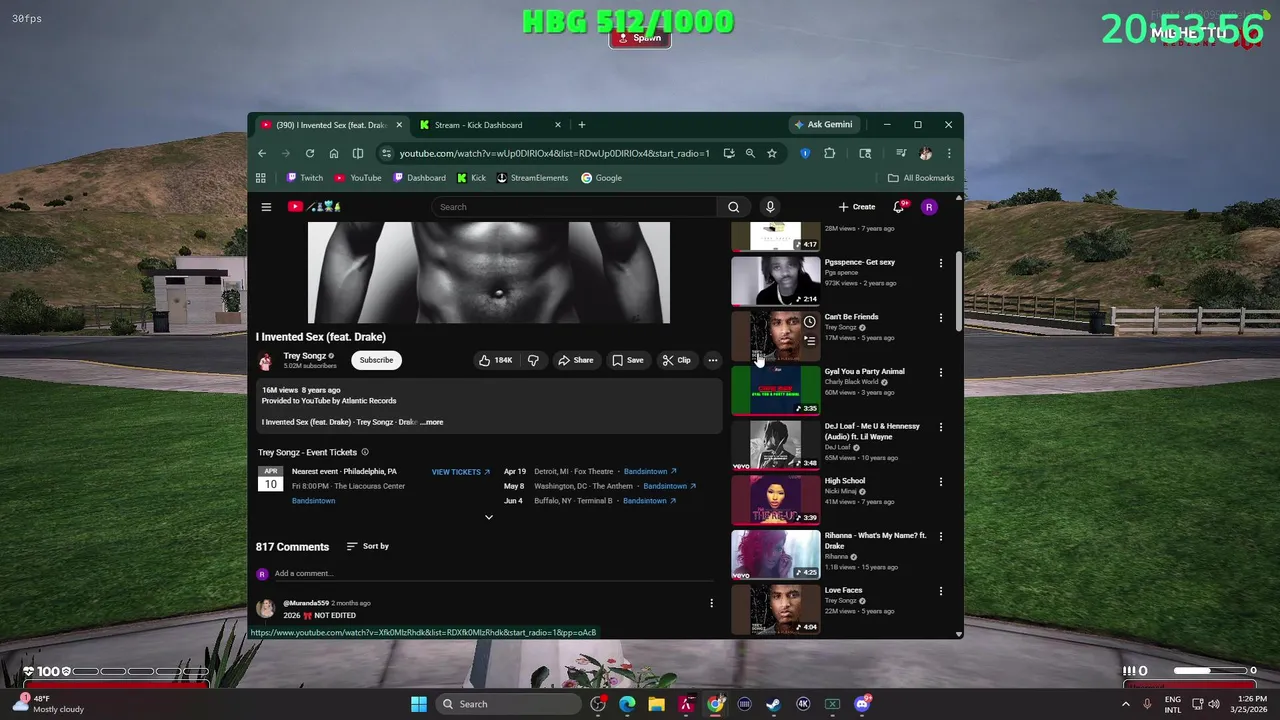The height and width of the screenshot is (720, 1280).
Task: Open Microsoft Edge from the taskbar
Action: coord(627,704)
